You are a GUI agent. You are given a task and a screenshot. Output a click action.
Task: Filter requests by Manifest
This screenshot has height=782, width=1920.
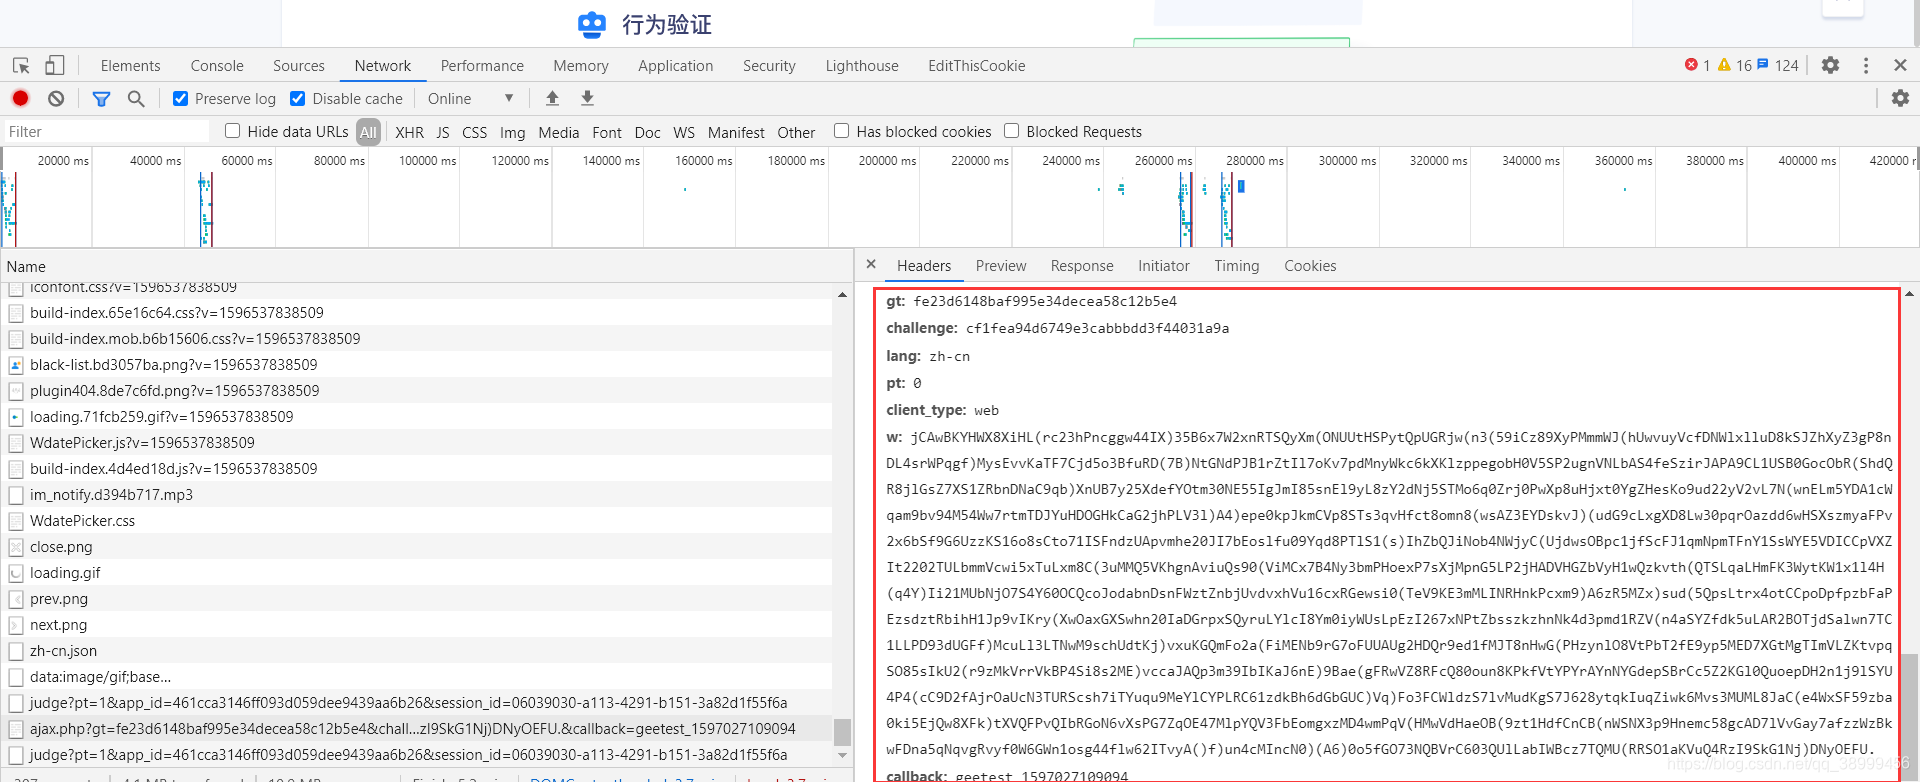pyautogui.click(x=736, y=132)
